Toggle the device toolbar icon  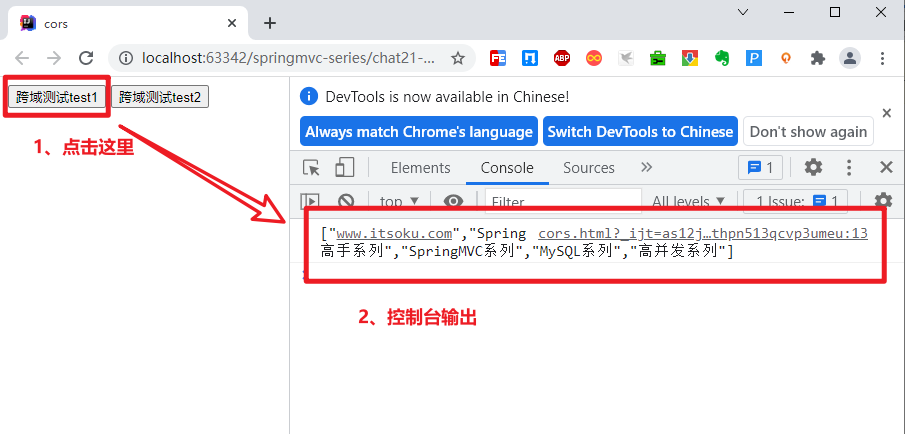345,168
